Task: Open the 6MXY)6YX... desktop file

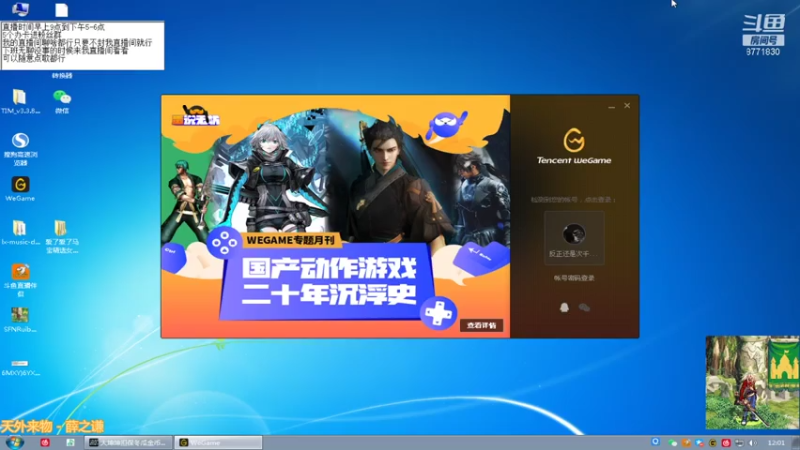Action: coord(20,367)
